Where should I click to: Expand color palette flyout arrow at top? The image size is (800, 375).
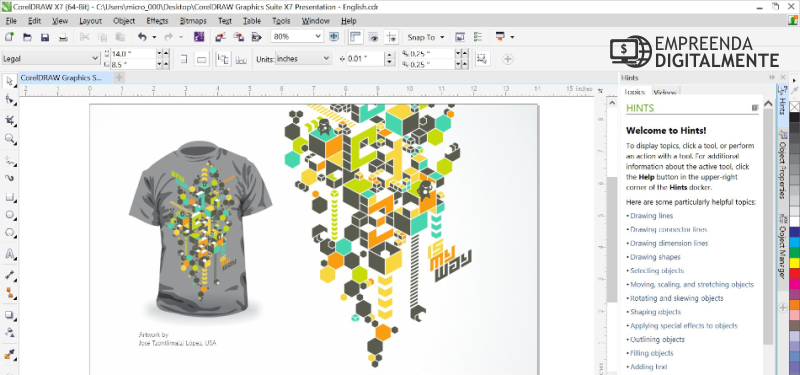[x=794, y=81]
